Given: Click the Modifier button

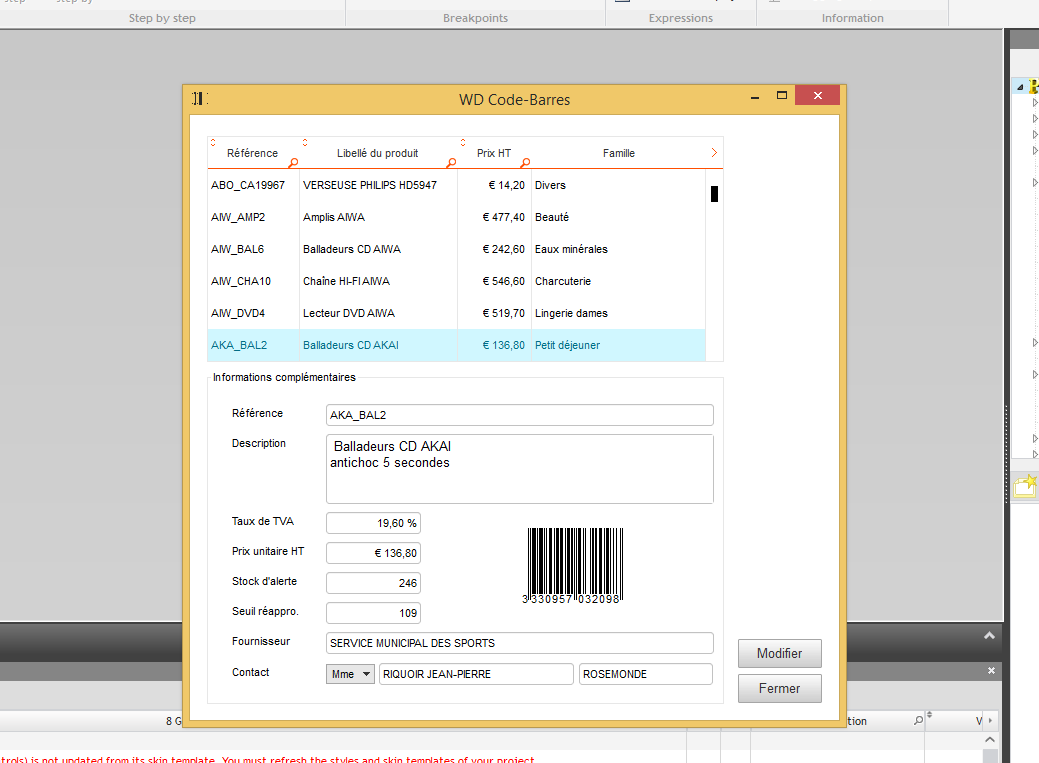Looking at the screenshot, I should 779,653.
